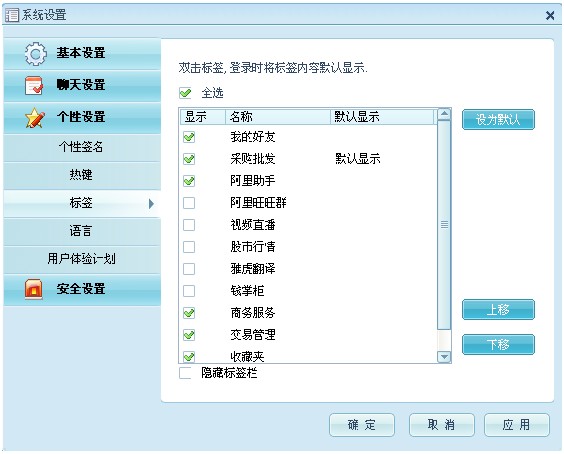Open the 个性签名 submenu item
This screenshot has height=454, width=564.
[82, 147]
